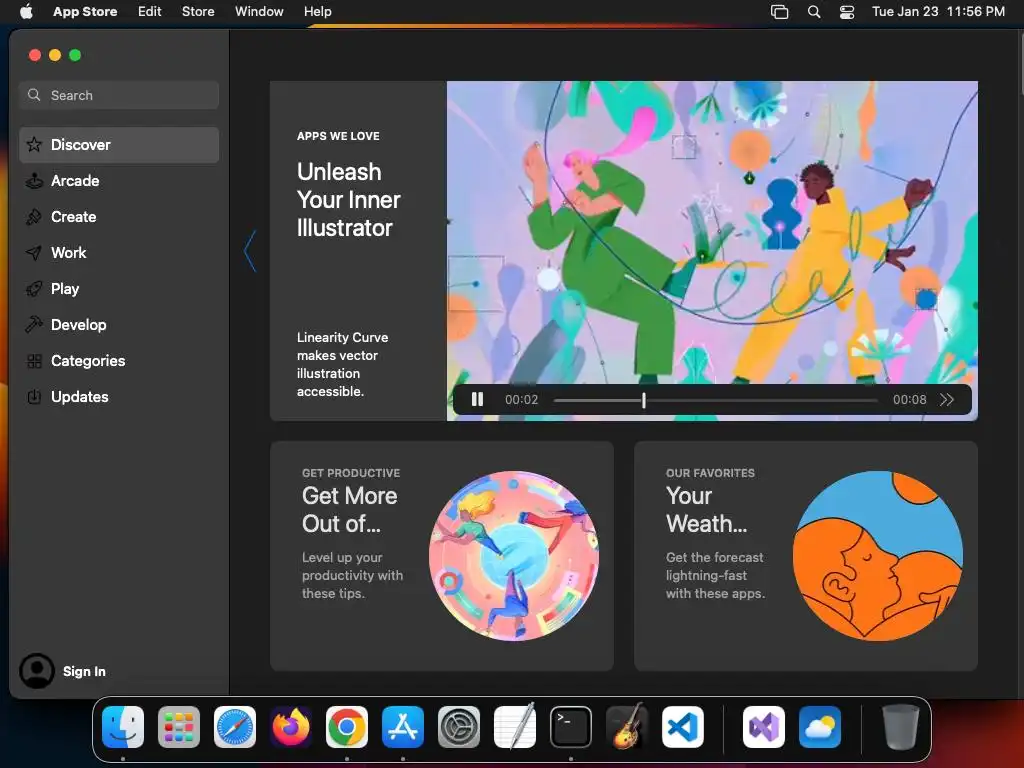Click the weather orange faces artwork
This screenshot has height=768, width=1024.
coord(878,556)
